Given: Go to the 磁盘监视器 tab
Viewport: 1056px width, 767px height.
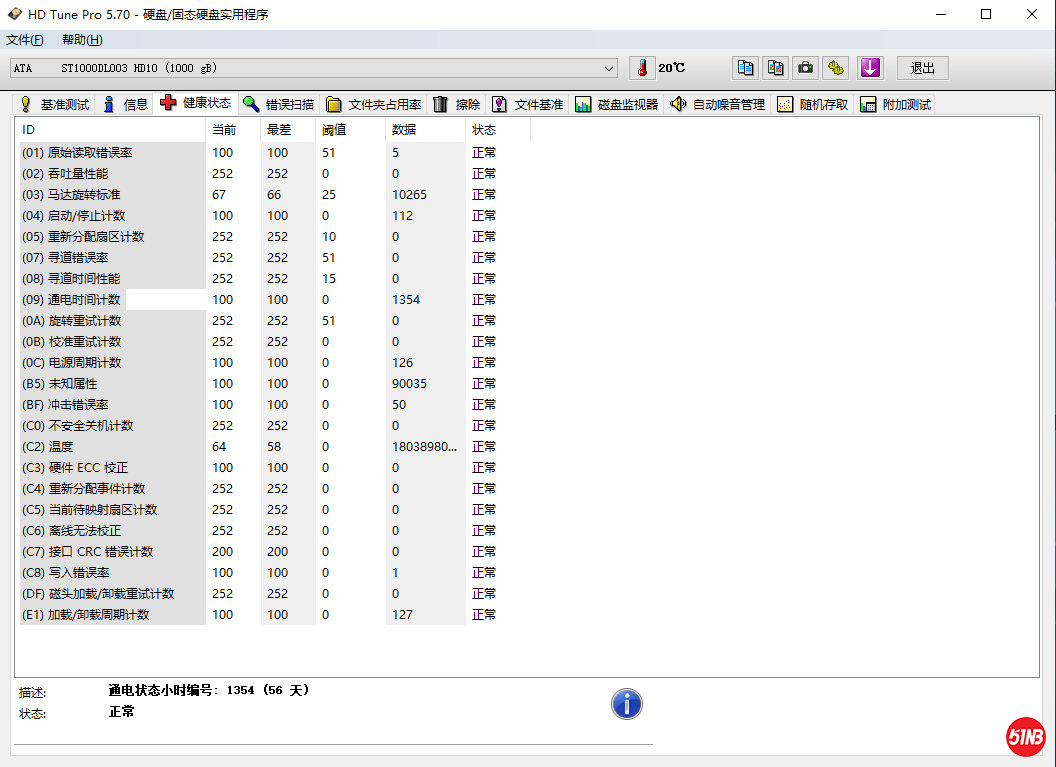Looking at the screenshot, I should point(617,104).
